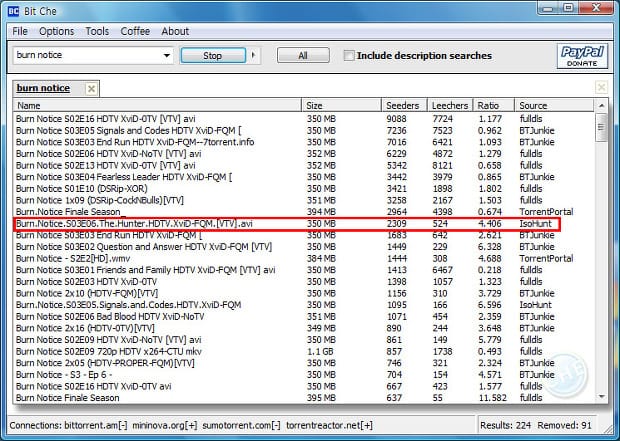Viewport: 620px width, 441px height.
Task: Click mininova.org[+] connection status
Action: point(164,426)
